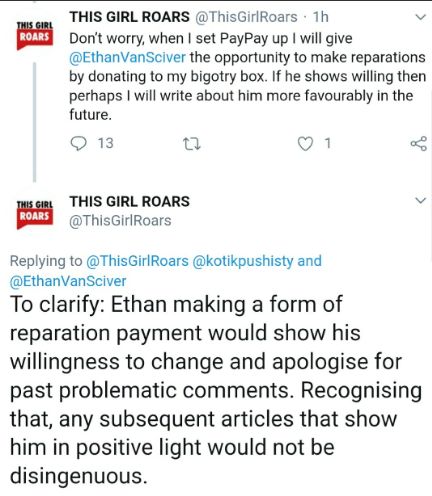Click the @ThisGirlRoars handle under second name
The image size is (432, 496).
tap(120, 220)
